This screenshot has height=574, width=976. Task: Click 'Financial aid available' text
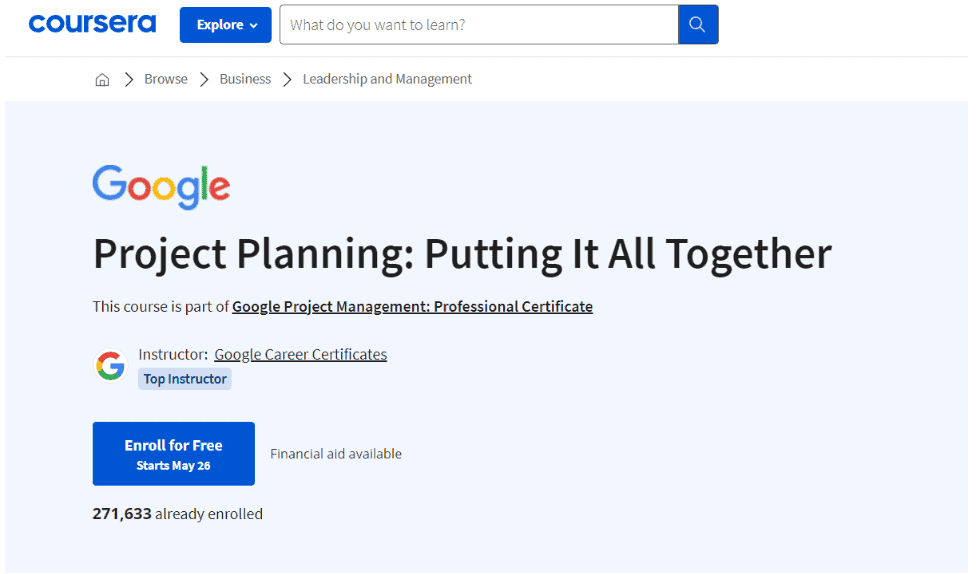click(336, 454)
